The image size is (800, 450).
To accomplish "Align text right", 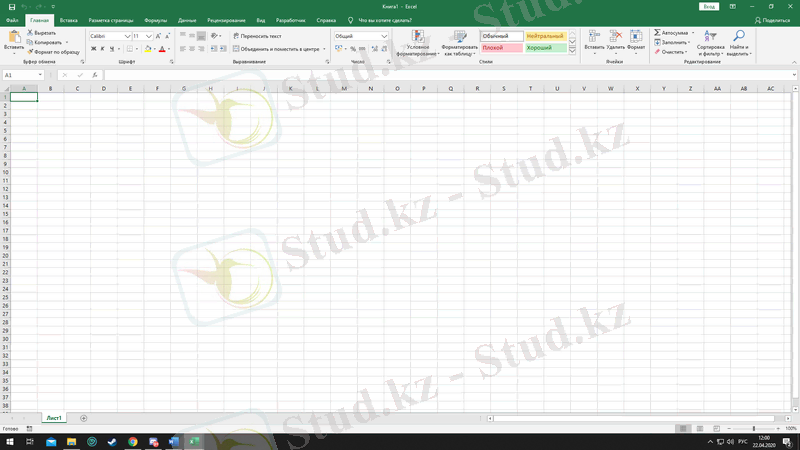I will click(x=201, y=49).
